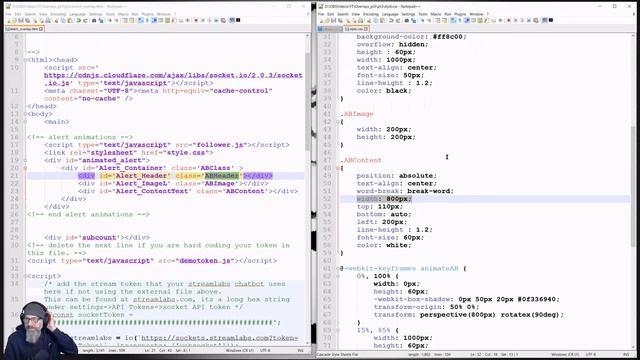640x360 pixels.
Task: Collapse the script block fold on line 33
Action: tap(25, 276)
